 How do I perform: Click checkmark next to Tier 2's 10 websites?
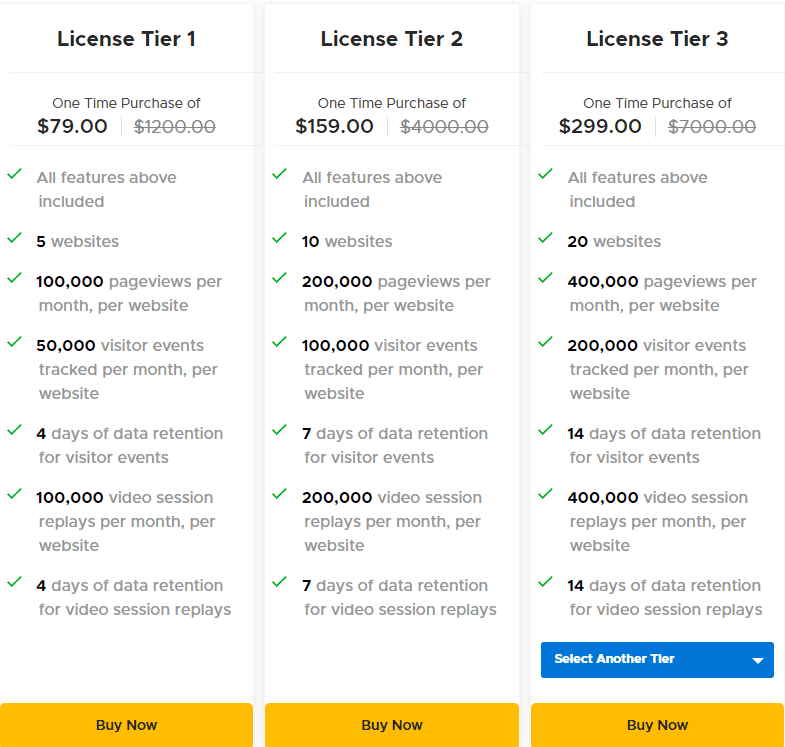(280, 238)
